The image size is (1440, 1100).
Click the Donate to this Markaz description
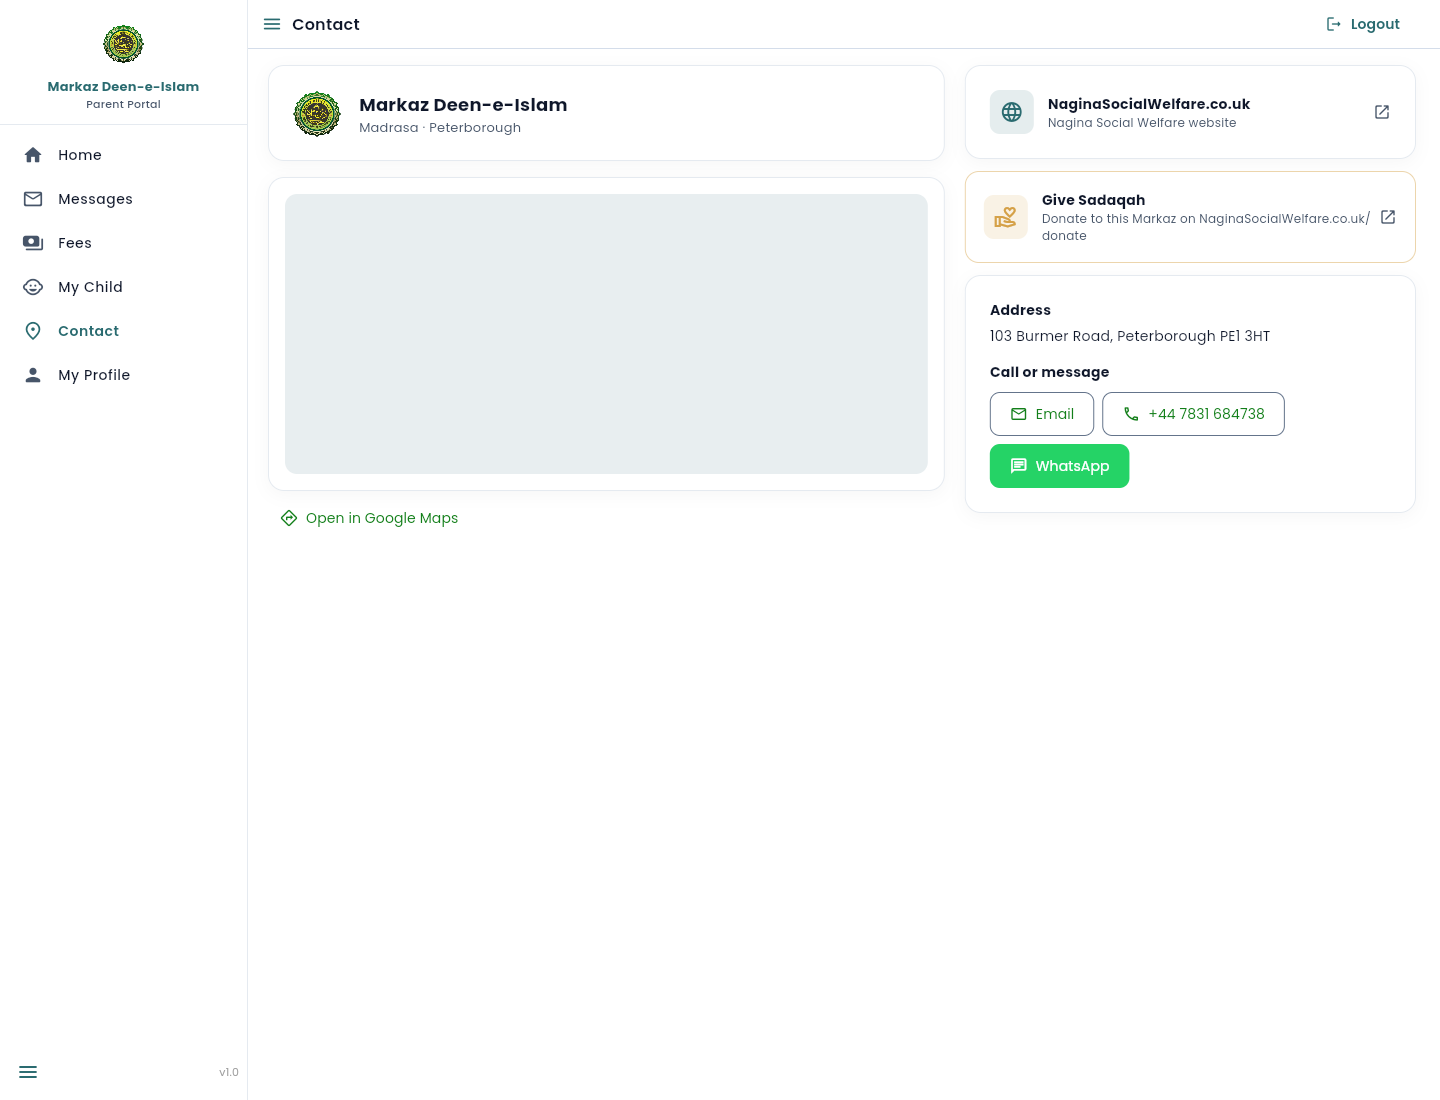tap(1206, 227)
